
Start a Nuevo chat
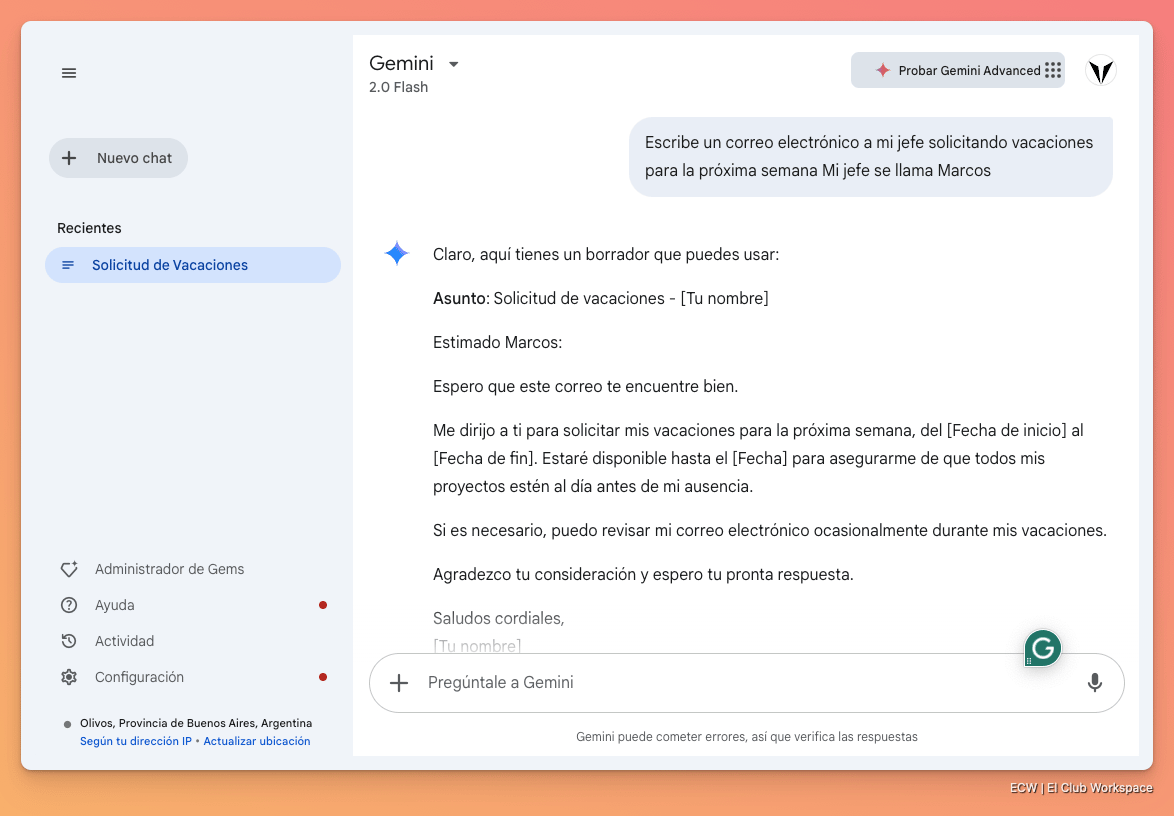(x=118, y=158)
